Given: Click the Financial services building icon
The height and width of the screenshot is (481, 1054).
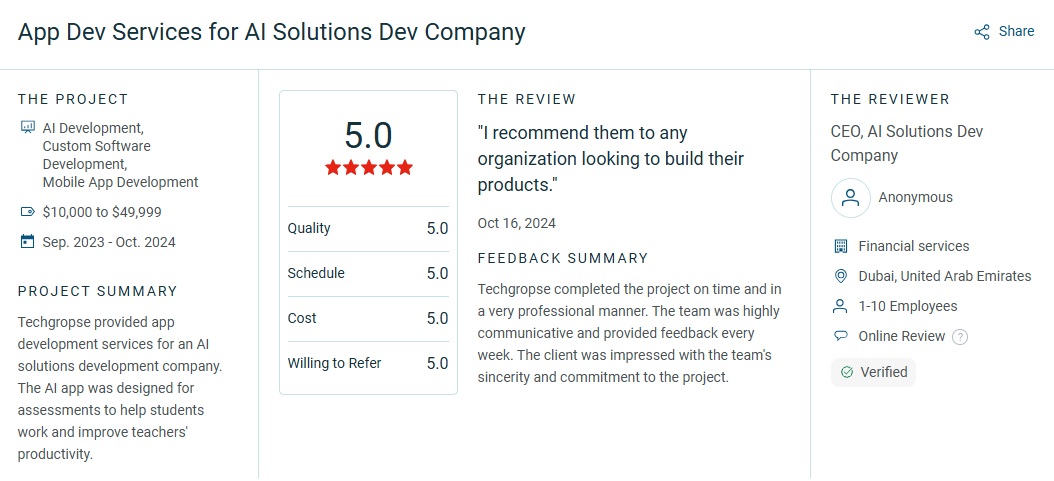Looking at the screenshot, I should point(840,247).
